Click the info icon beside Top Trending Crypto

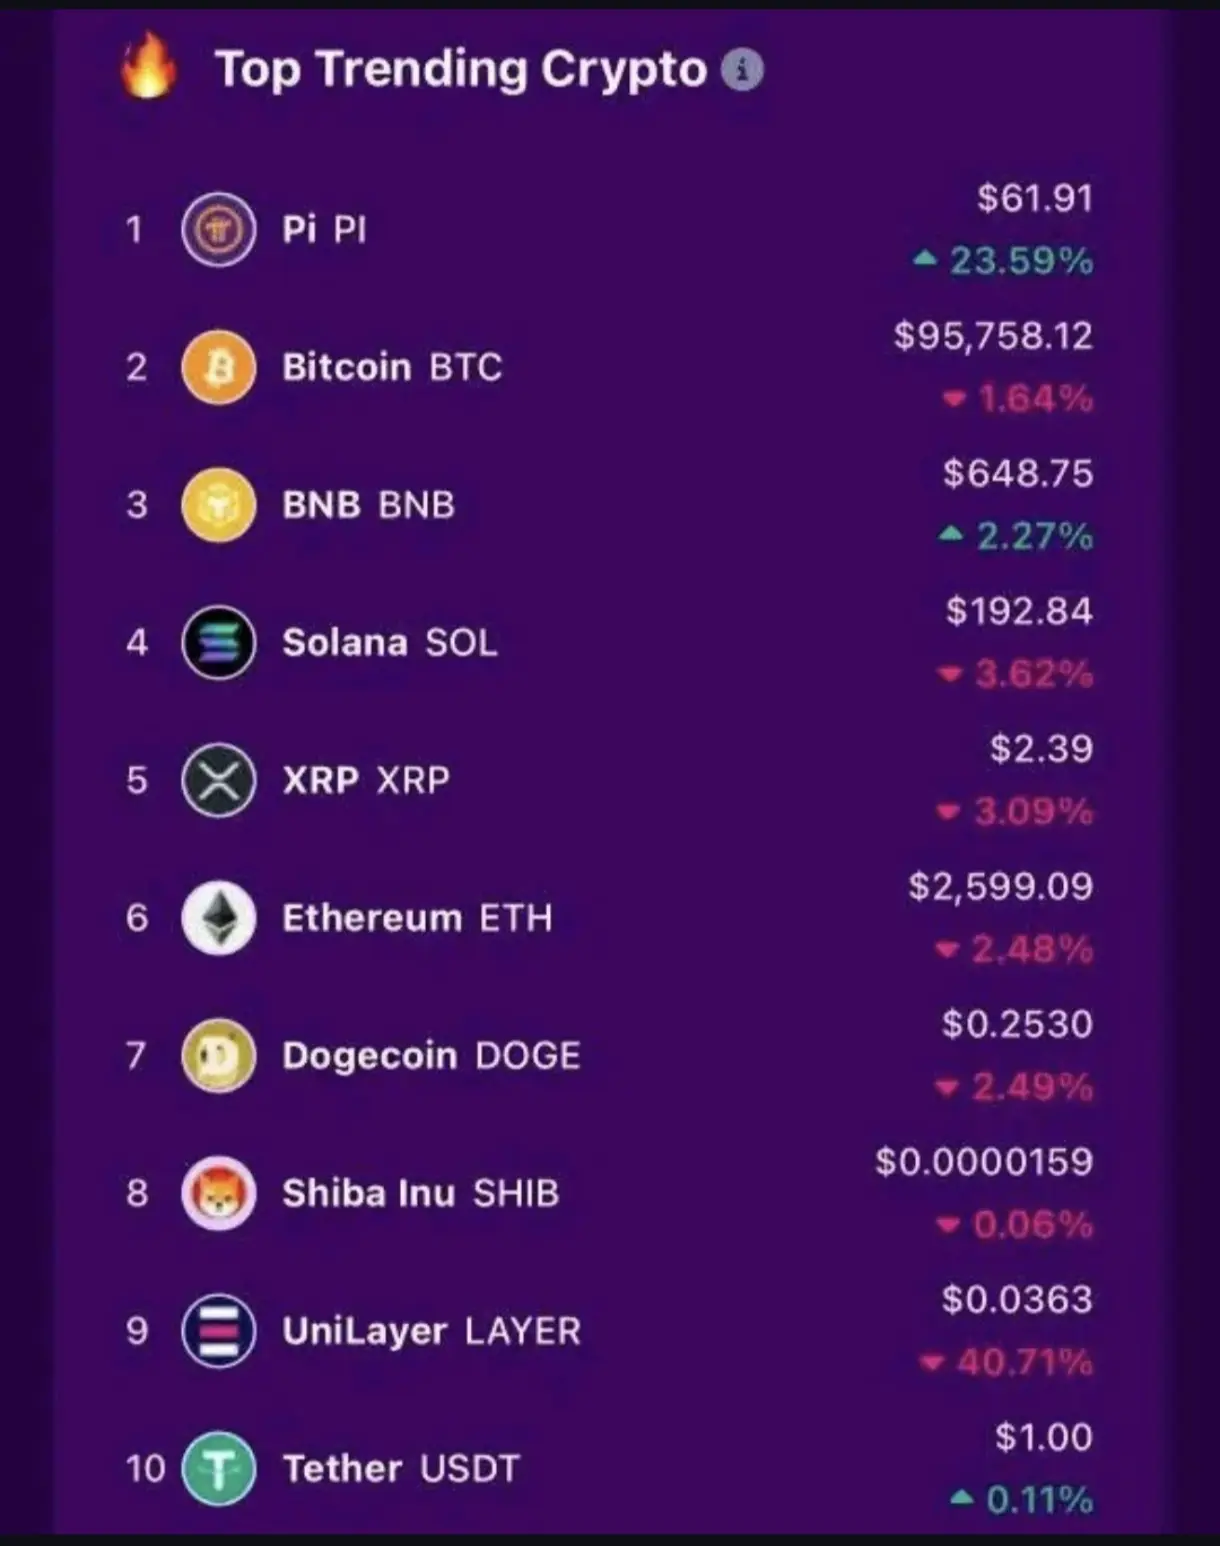742,70
